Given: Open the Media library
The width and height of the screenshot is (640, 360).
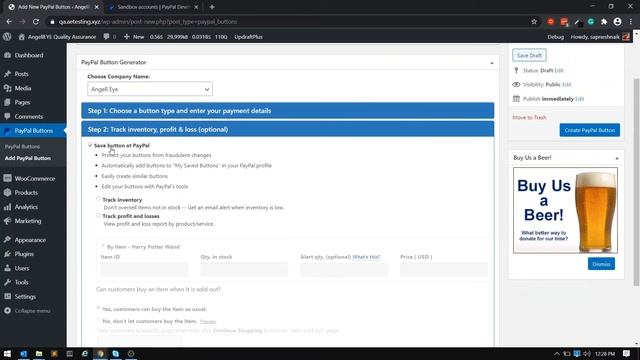Looking at the screenshot, I should tap(22, 88).
